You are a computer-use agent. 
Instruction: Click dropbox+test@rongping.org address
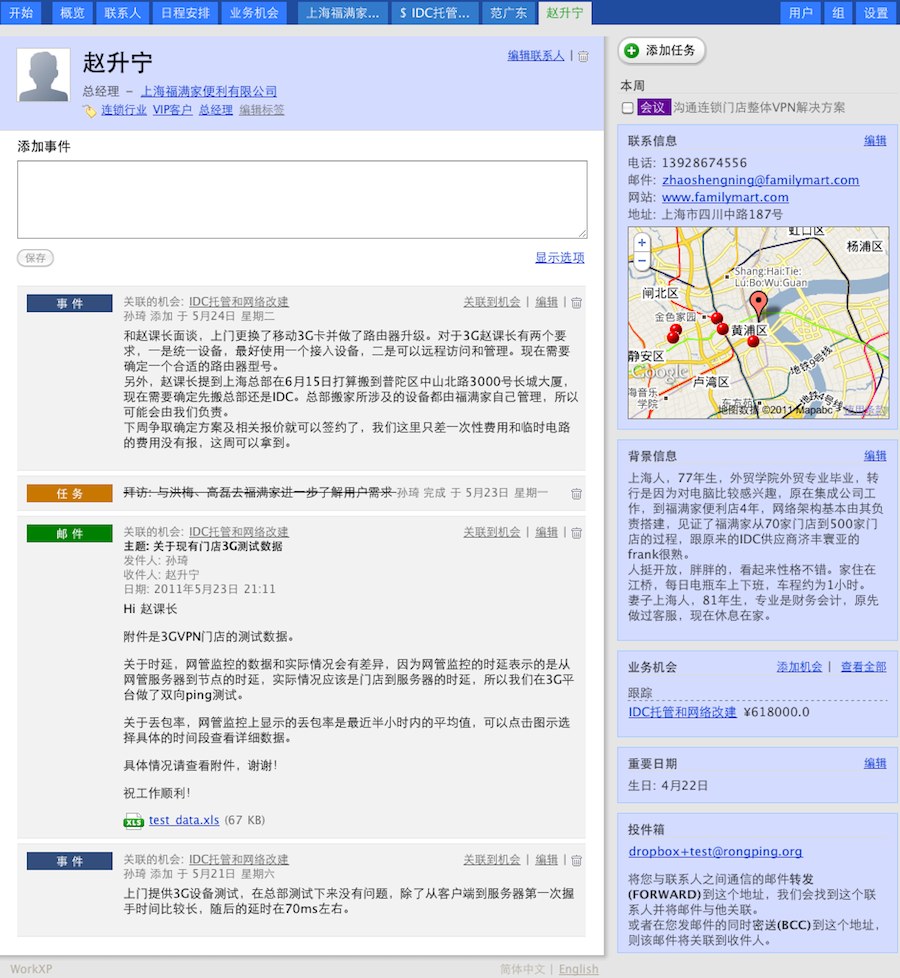coord(715,851)
